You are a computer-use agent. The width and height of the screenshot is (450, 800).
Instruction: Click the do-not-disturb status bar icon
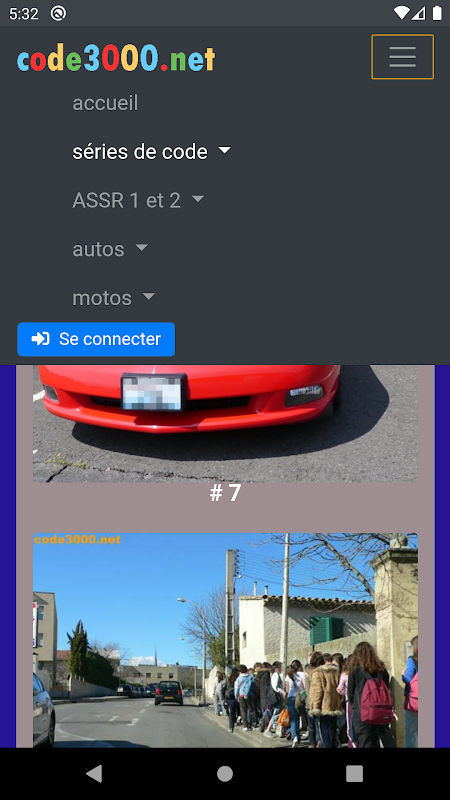(58, 13)
